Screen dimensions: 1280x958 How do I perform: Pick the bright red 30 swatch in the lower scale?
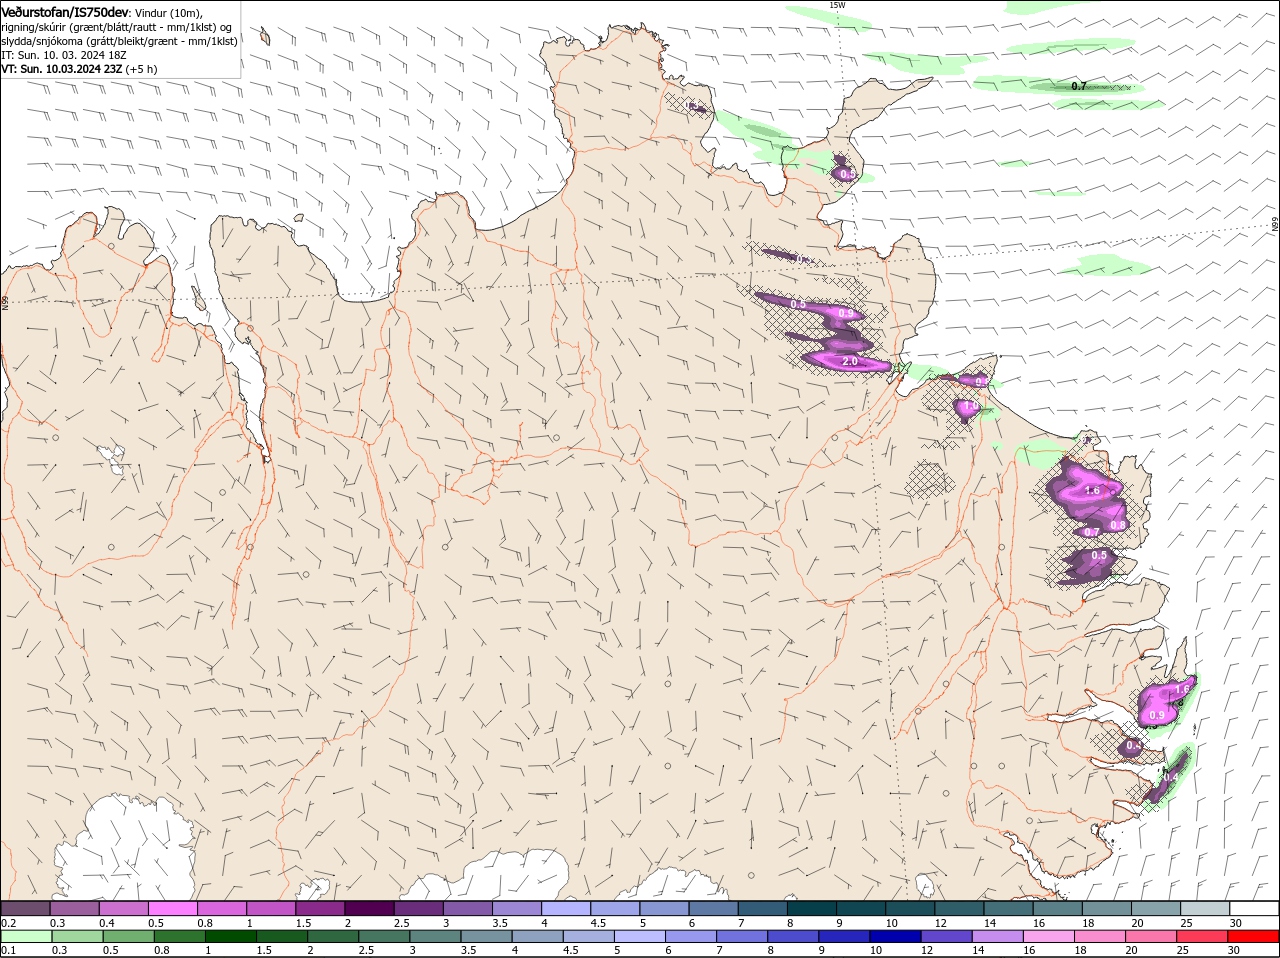pos(1254,936)
